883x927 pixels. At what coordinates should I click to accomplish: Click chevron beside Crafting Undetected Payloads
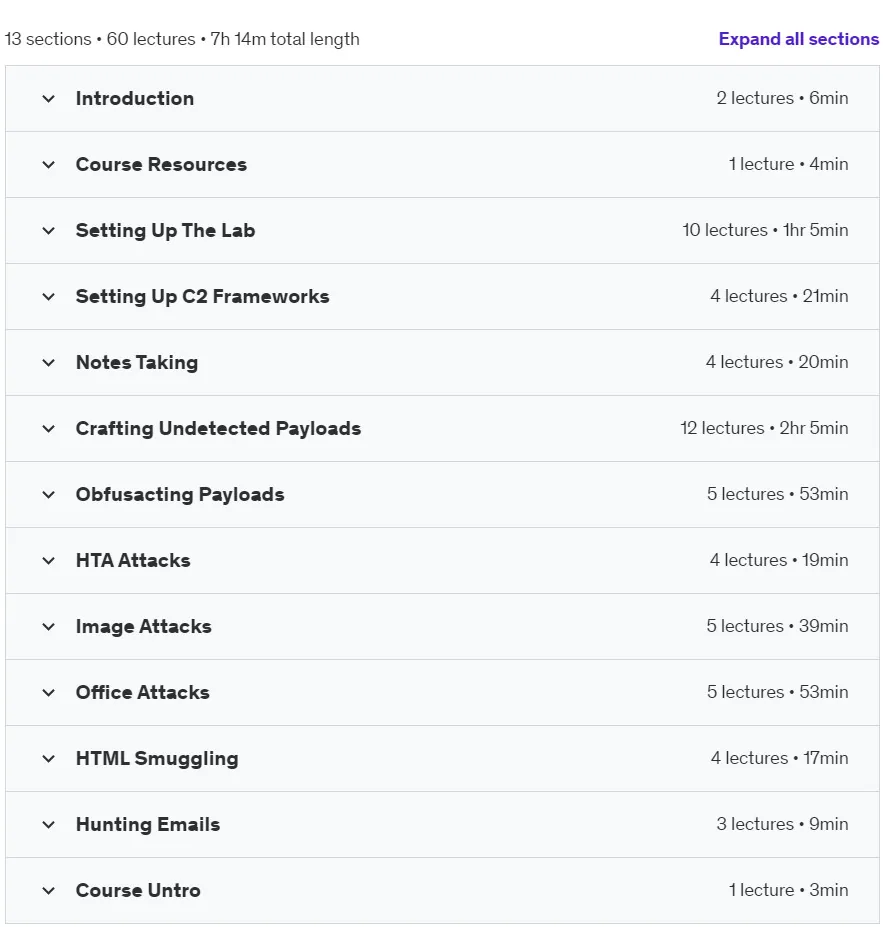(x=48, y=429)
